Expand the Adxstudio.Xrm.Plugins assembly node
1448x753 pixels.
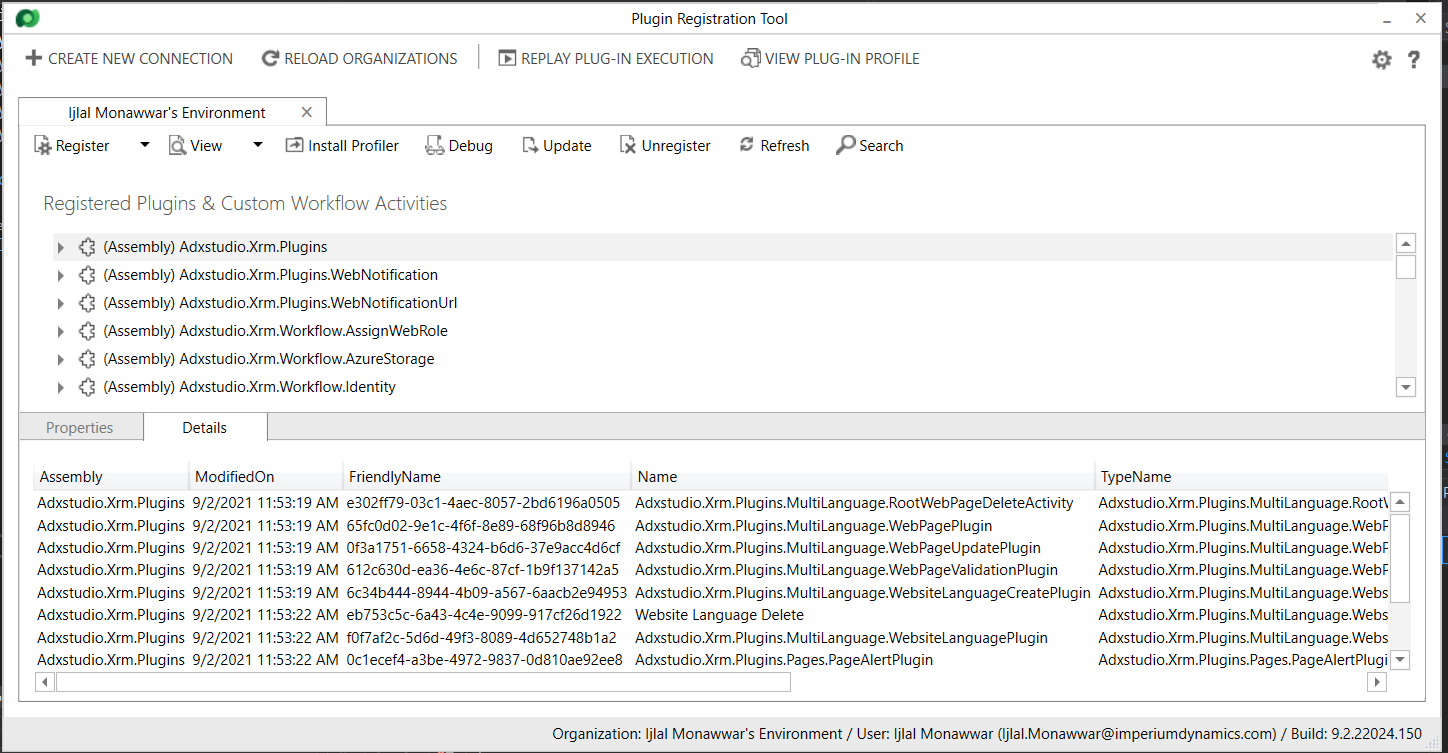point(60,247)
